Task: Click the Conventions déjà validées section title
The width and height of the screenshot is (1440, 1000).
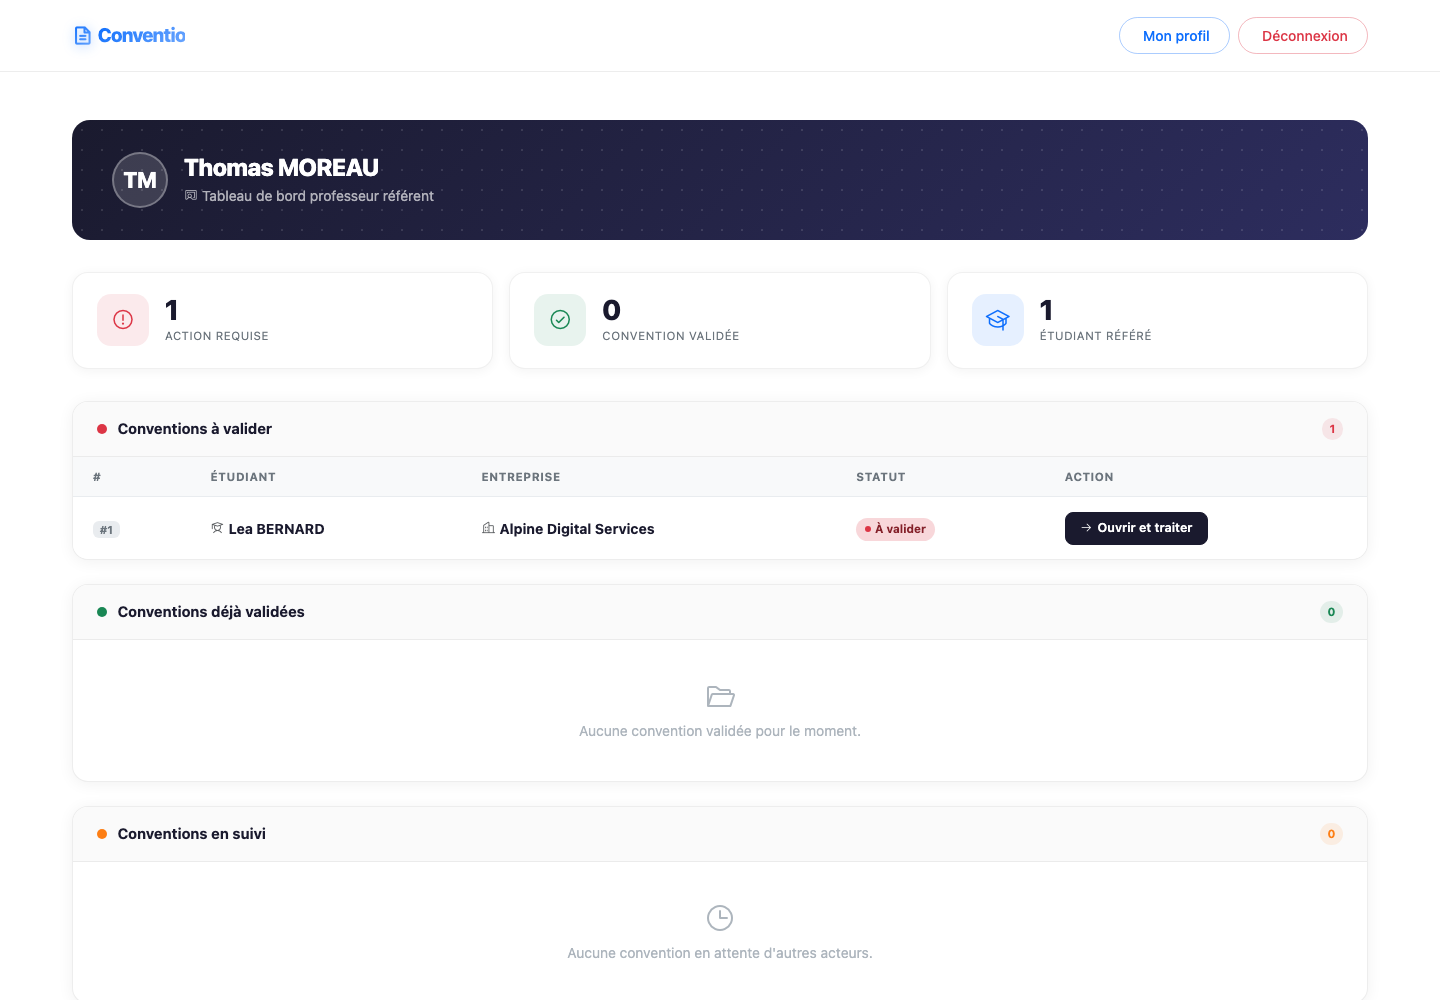Action: point(211,612)
